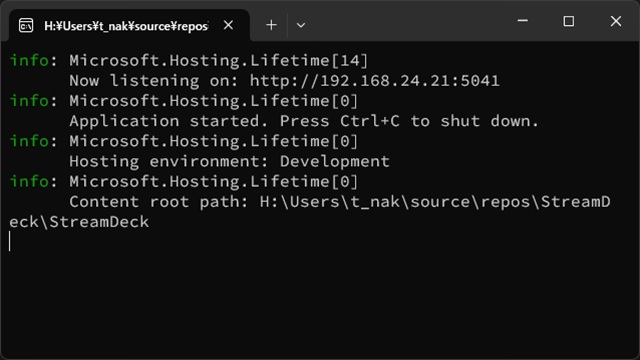The height and width of the screenshot is (360, 640).
Task: Click the Microsoft.Hosting.Lifetime[14] text
Action: (219, 61)
